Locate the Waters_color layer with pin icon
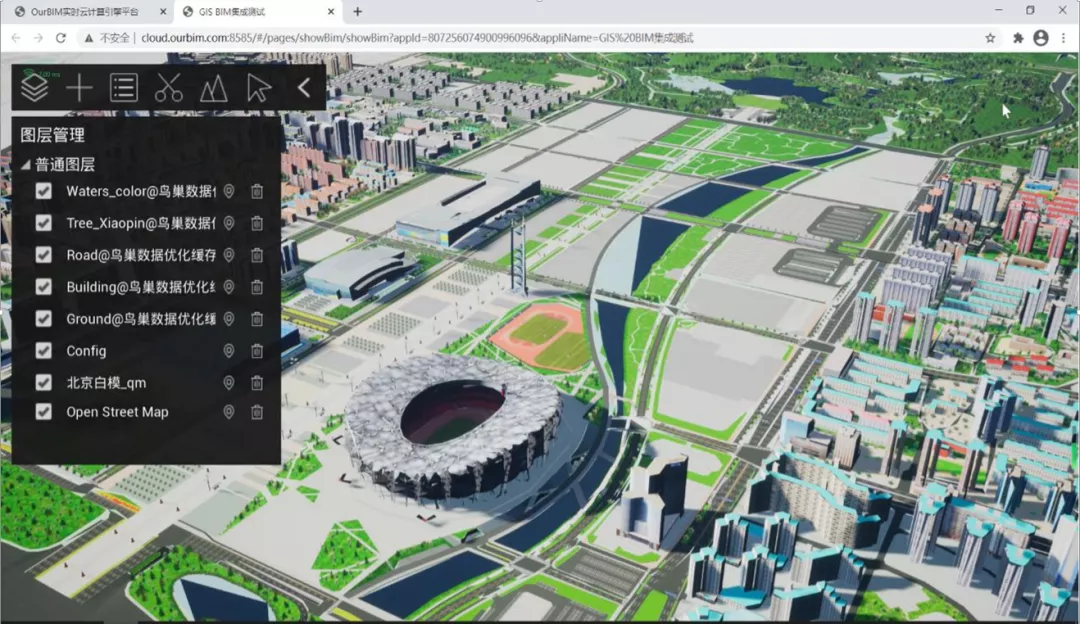 (x=229, y=191)
